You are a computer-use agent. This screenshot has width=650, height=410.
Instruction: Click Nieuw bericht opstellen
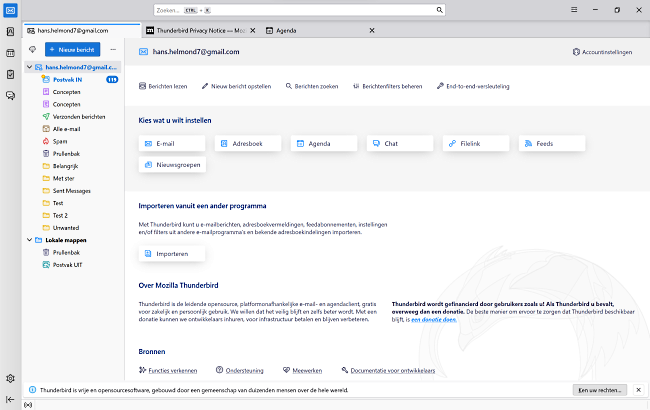point(236,86)
